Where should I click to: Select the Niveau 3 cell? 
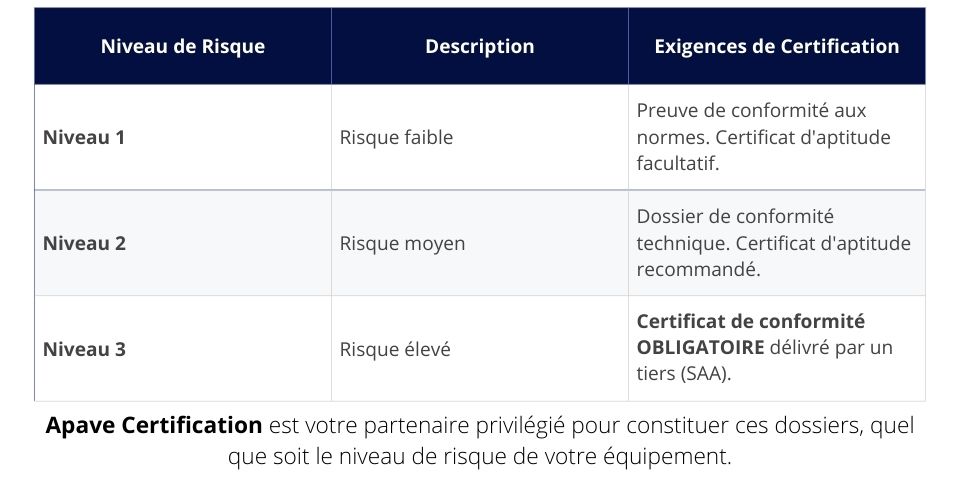click(x=182, y=349)
